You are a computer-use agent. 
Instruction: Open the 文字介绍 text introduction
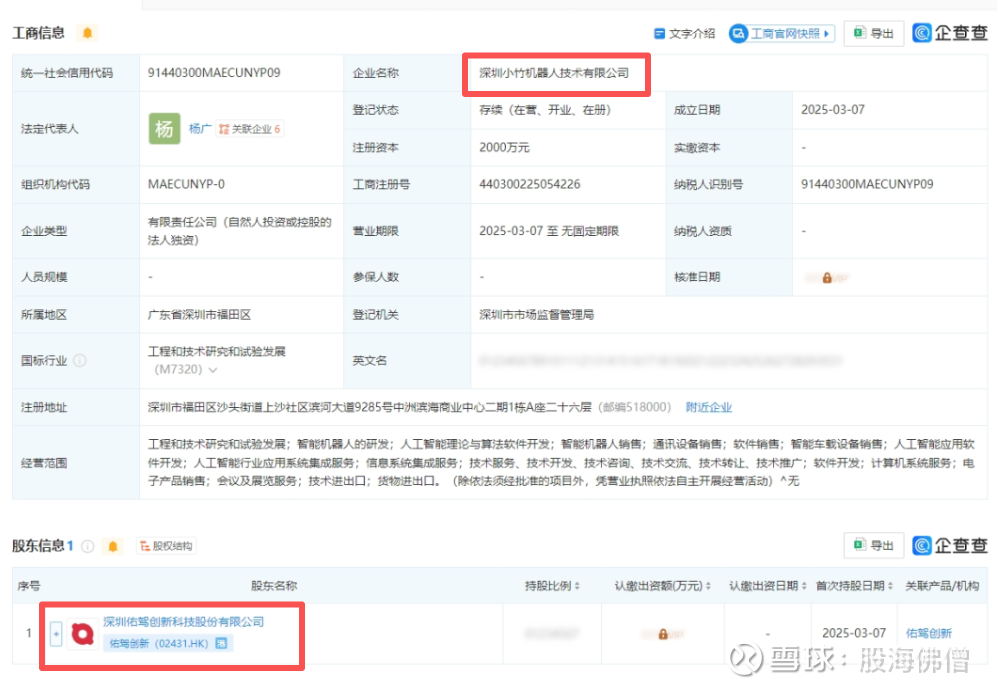685,33
